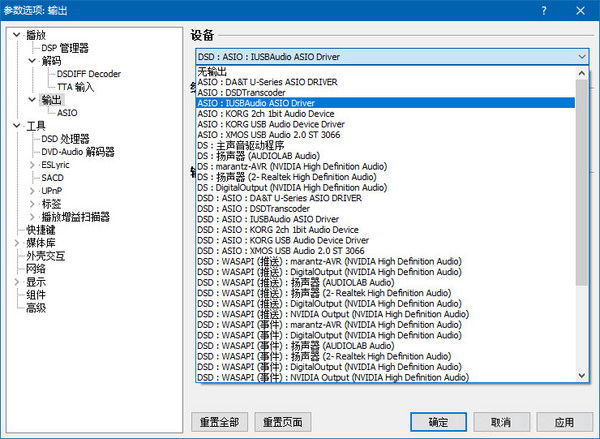Image resolution: width=600 pixels, height=439 pixels.
Task: Open 网络 settings page
Action: pyautogui.click(x=36, y=269)
